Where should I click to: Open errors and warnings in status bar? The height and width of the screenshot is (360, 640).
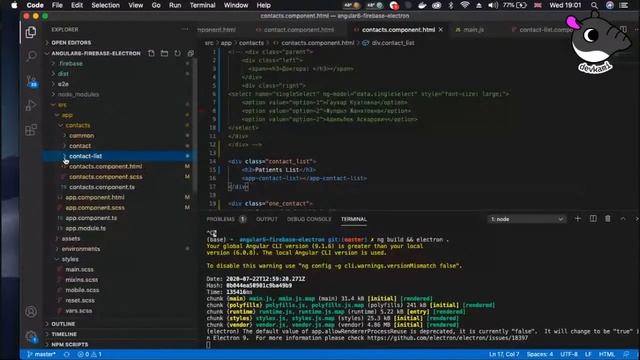(x=89, y=354)
